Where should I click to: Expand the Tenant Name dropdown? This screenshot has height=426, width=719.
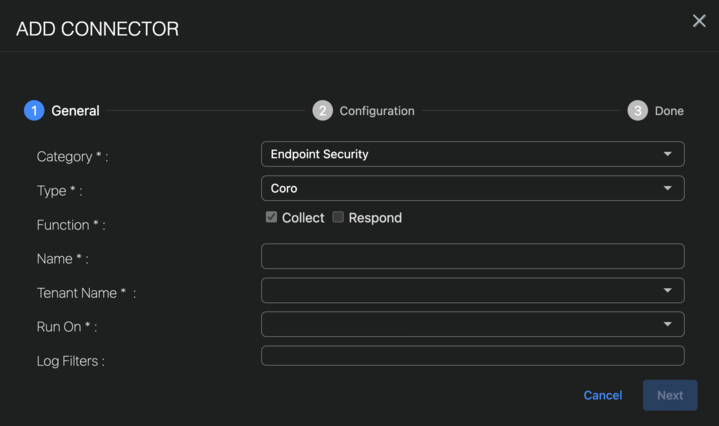point(472,290)
